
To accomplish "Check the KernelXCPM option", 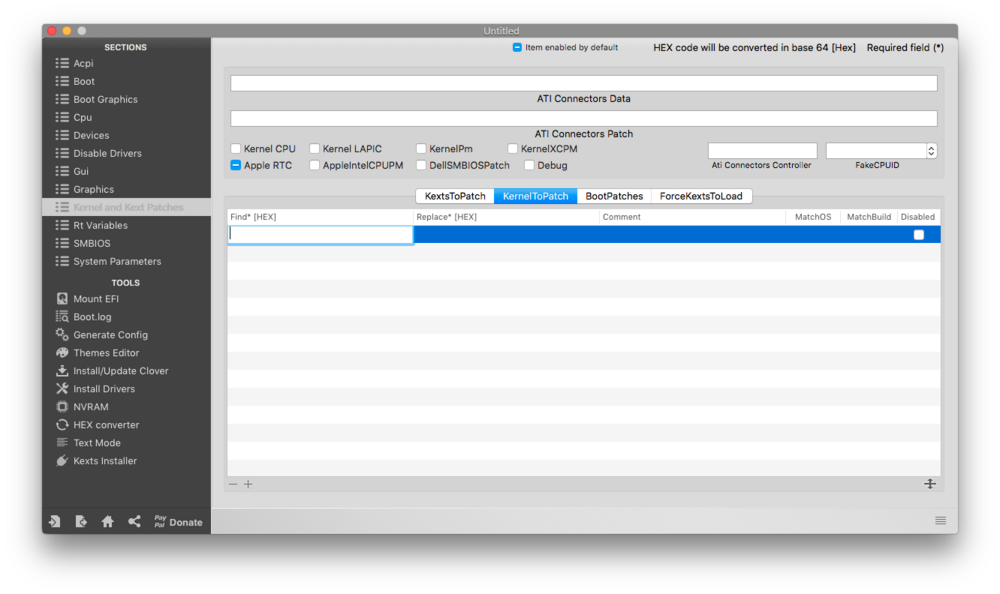I will click(513, 149).
